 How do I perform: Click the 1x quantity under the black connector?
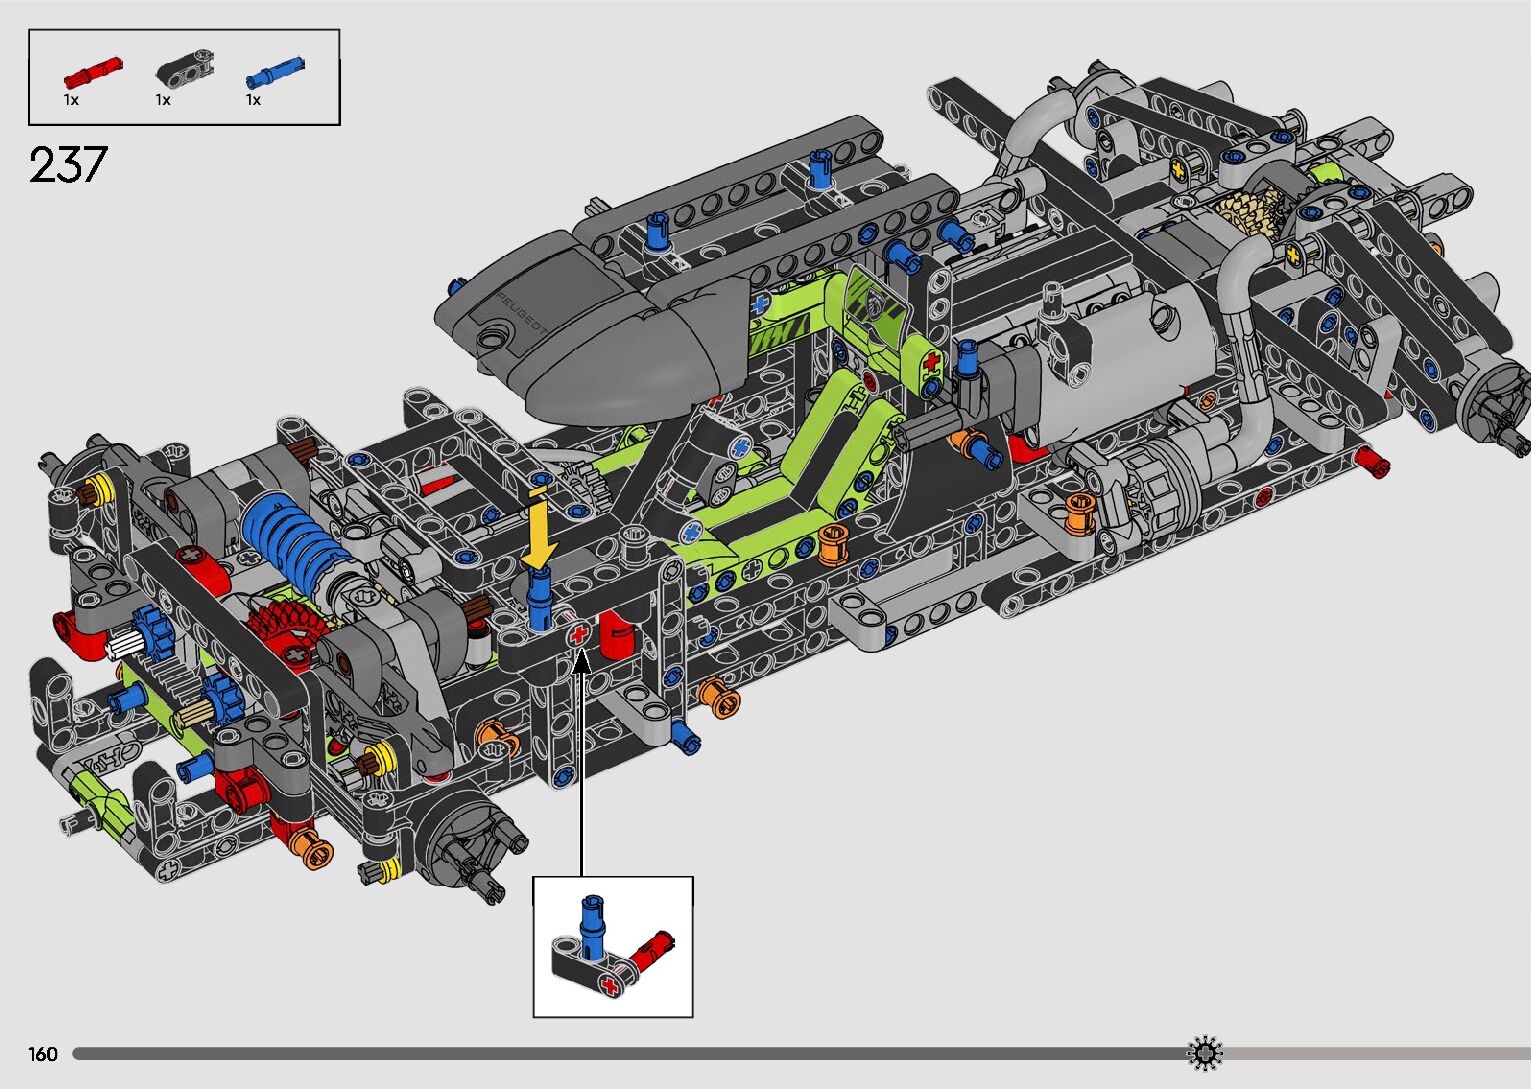click(x=163, y=100)
